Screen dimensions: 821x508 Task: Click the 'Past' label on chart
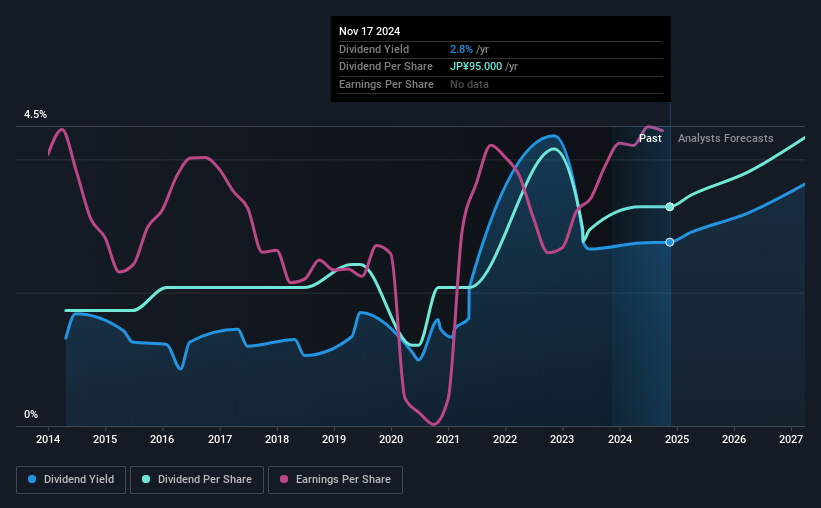(650, 138)
